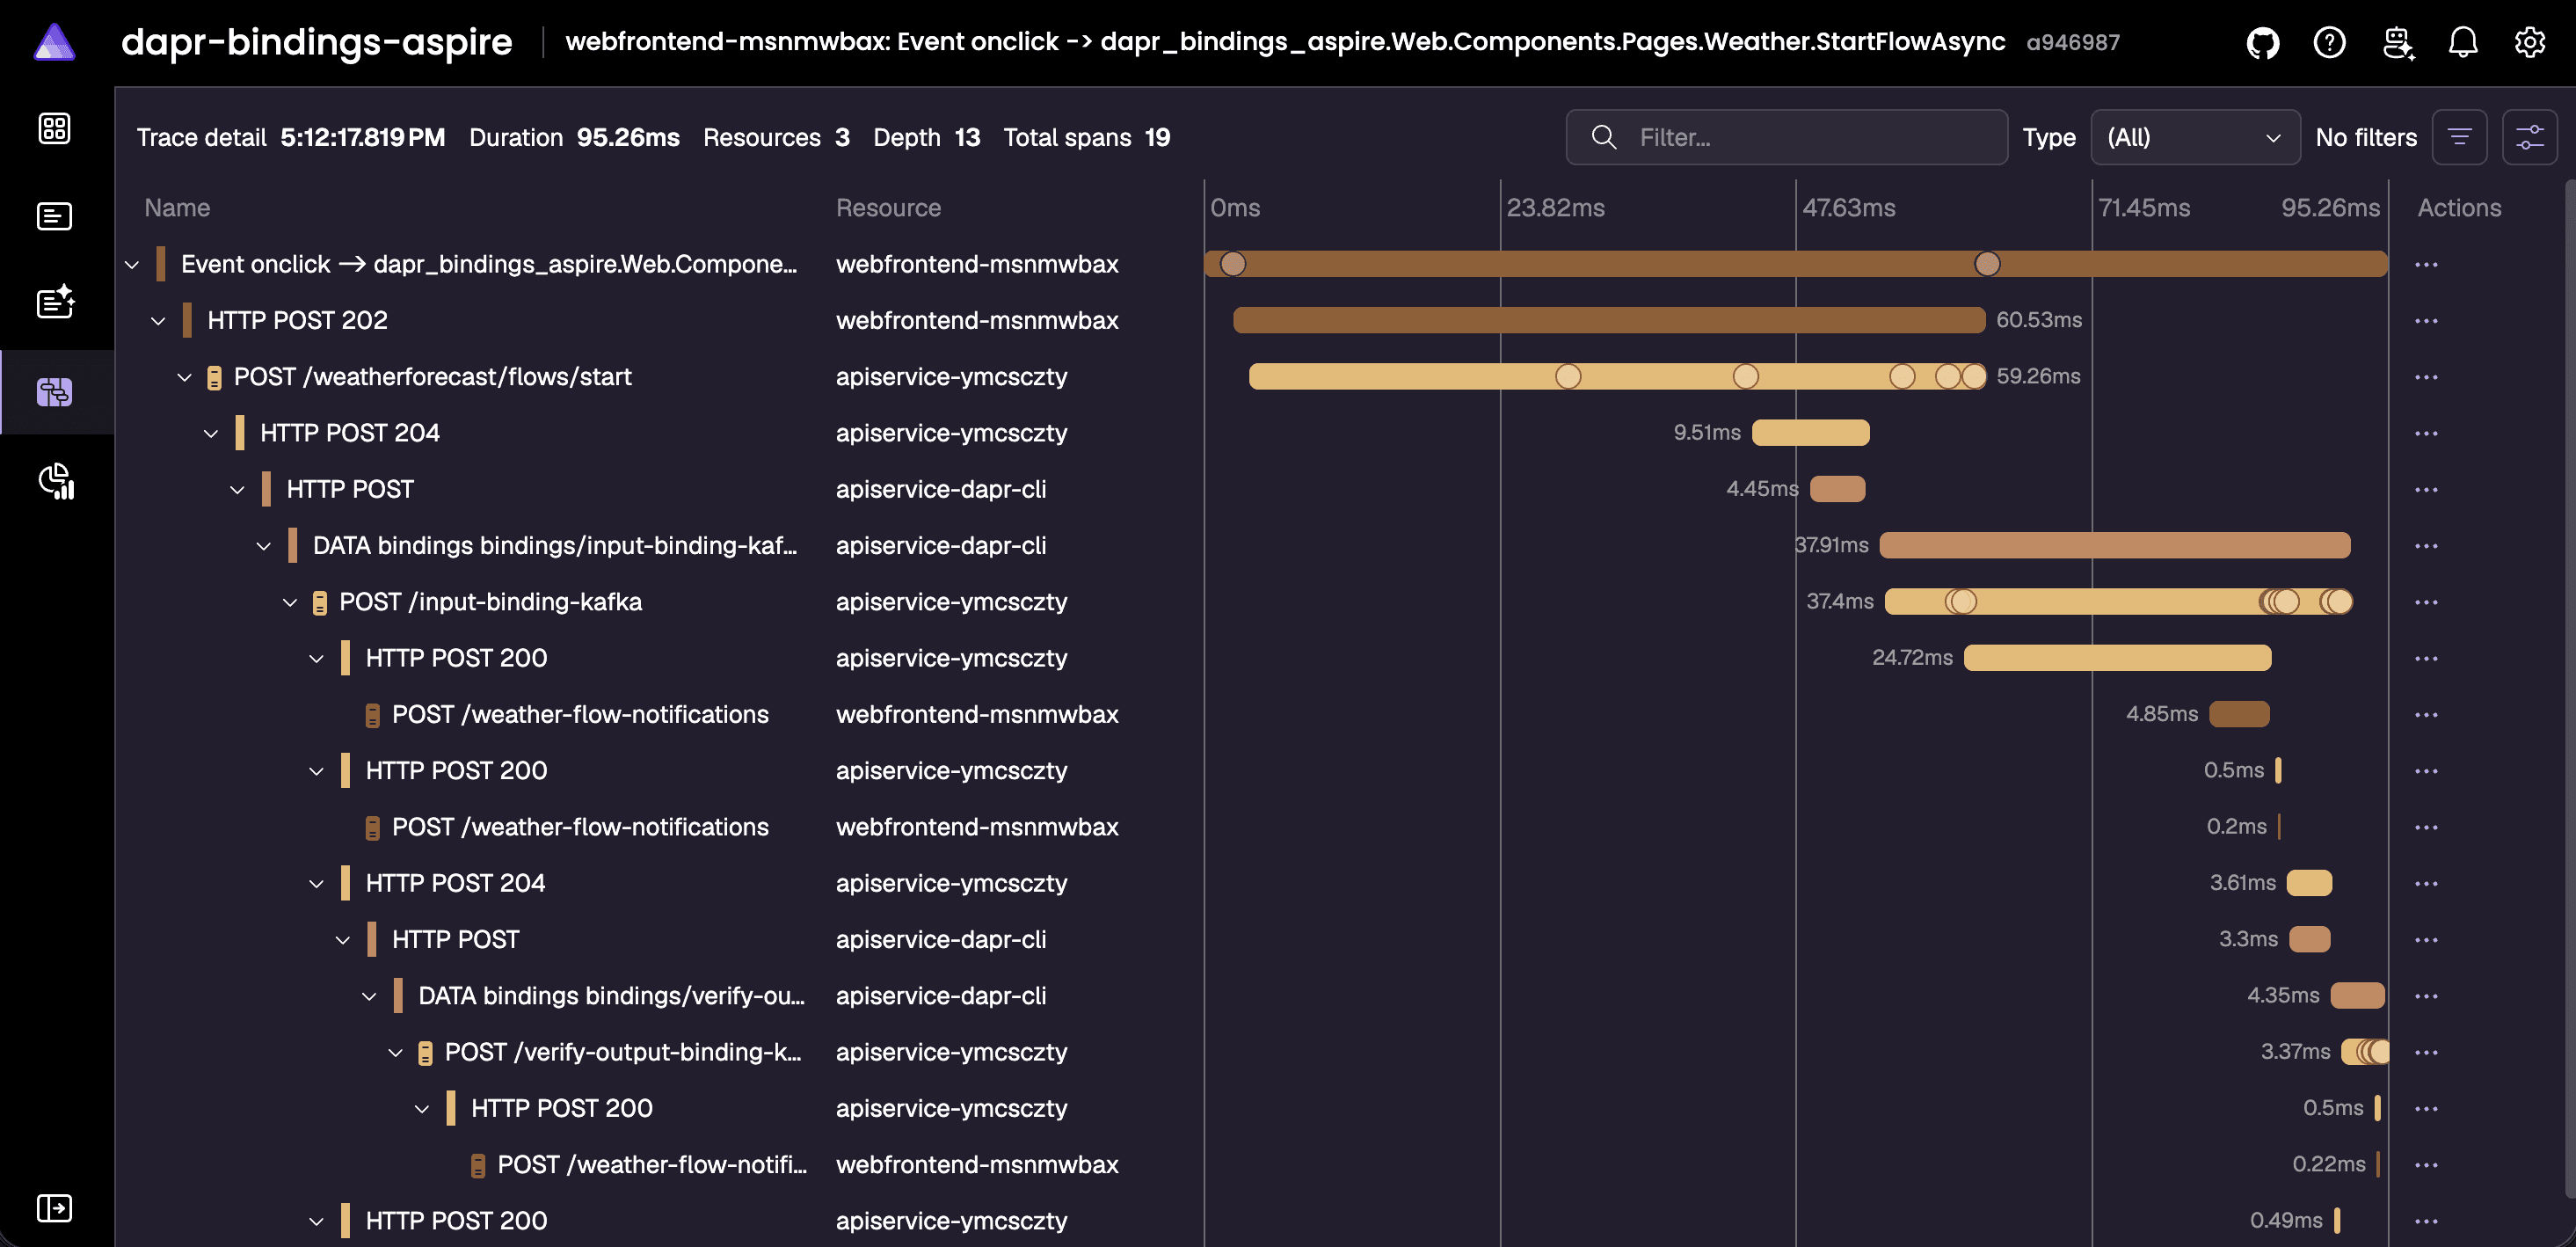This screenshot has height=1247, width=2576.
Task: Select the POST /input-binding-kafka row
Action: click(x=1258, y=602)
